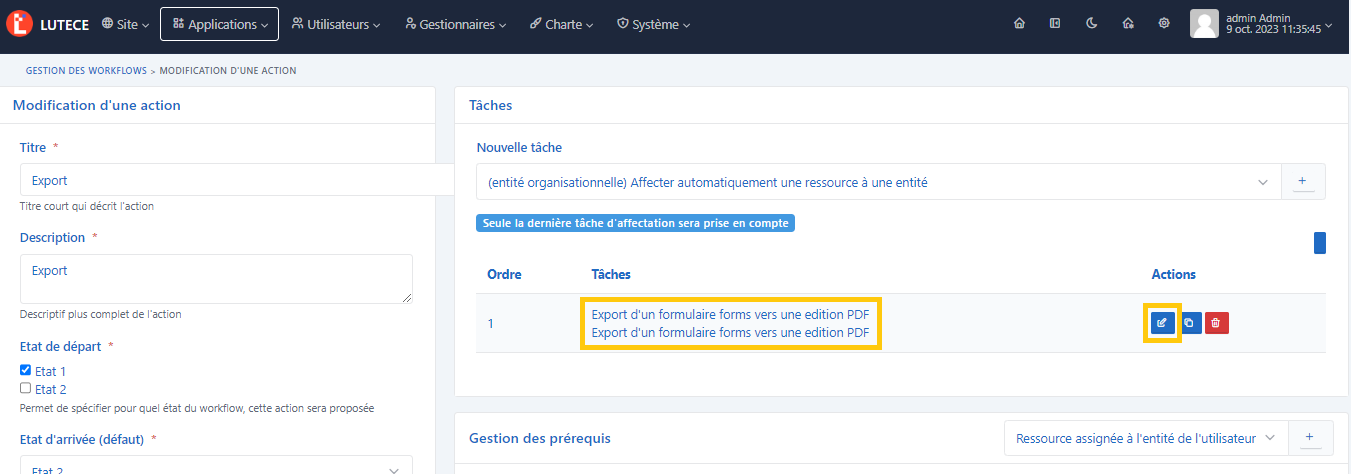Open the settings gear icon in header
This screenshot has height=474, width=1351.
click(x=1164, y=24)
